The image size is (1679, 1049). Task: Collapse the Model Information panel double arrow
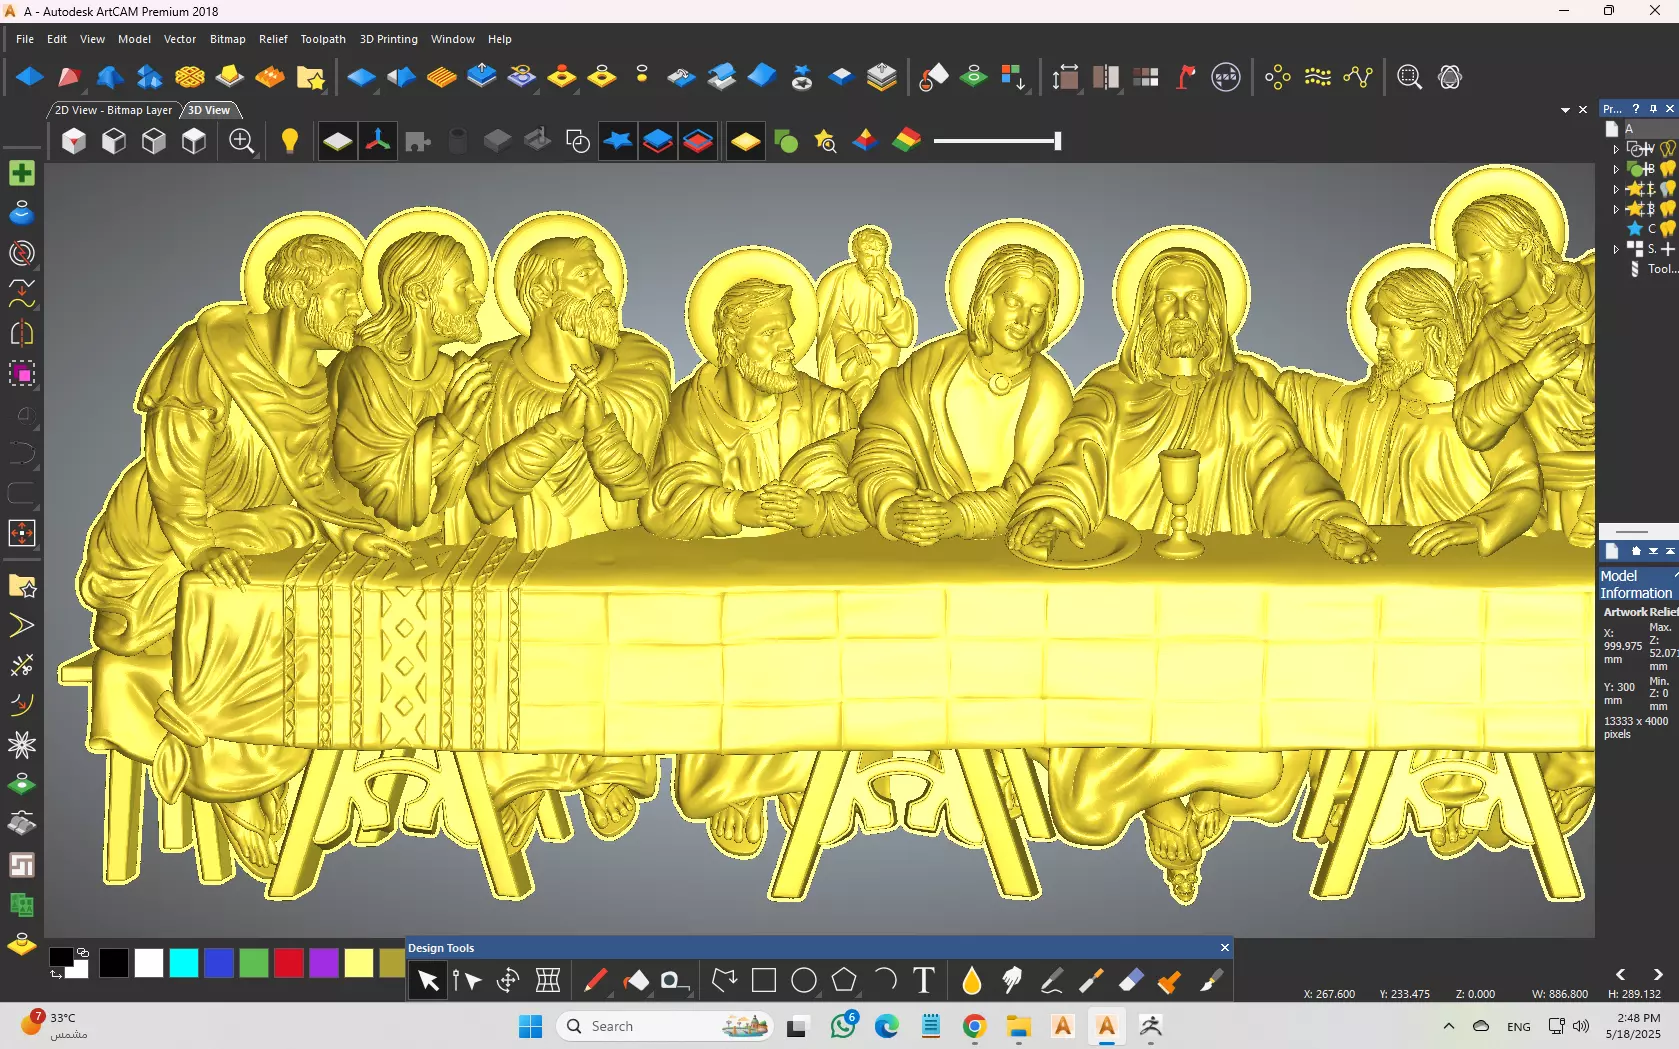click(1670, 551)
